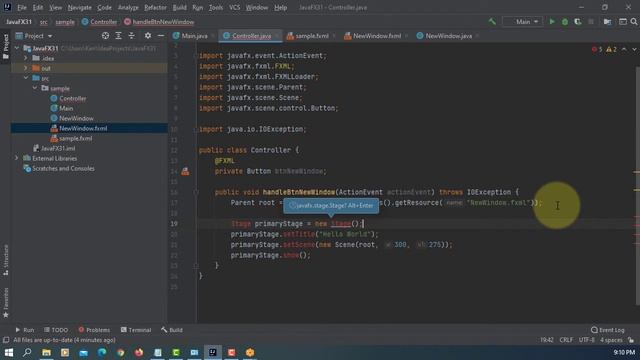The image size is (640, 360).
Task: Open File Explorer from the taskbar
Action: click(46, 352)
